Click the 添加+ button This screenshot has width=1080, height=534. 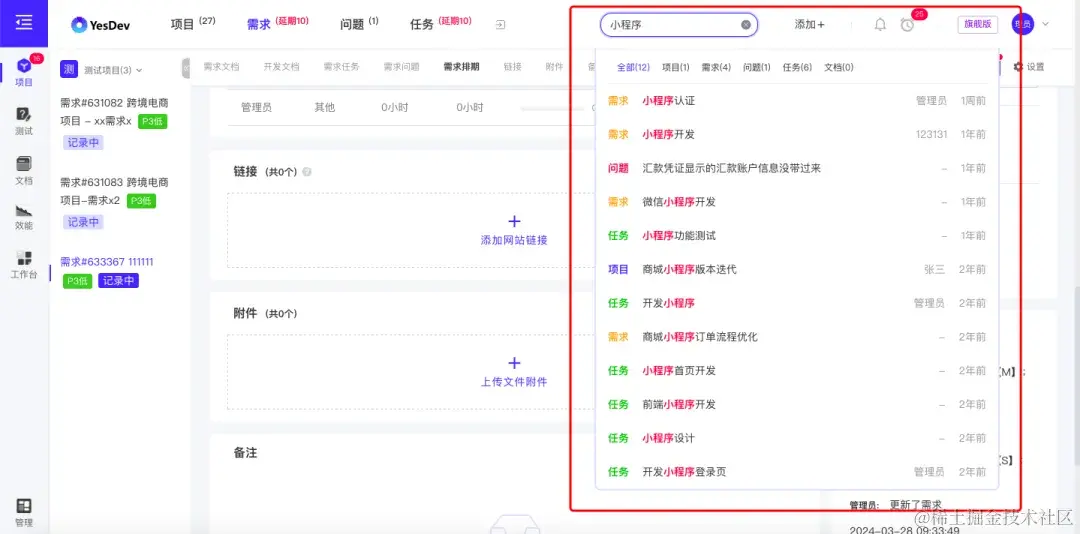(x=809, y=25)
